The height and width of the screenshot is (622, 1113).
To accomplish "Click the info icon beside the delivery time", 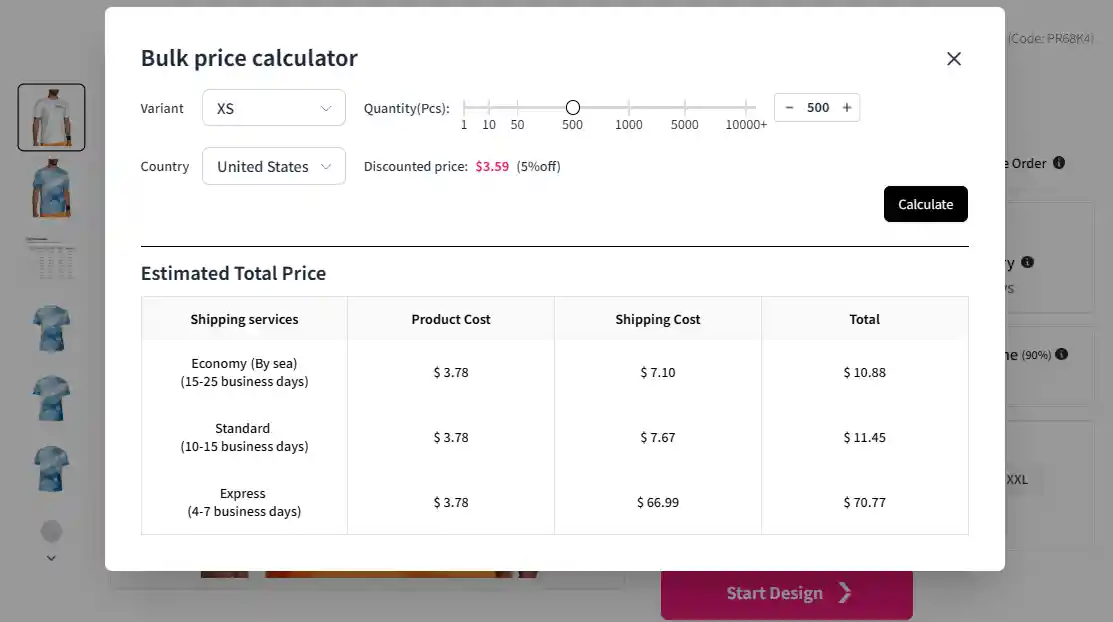I will [x=1025, y=262].
